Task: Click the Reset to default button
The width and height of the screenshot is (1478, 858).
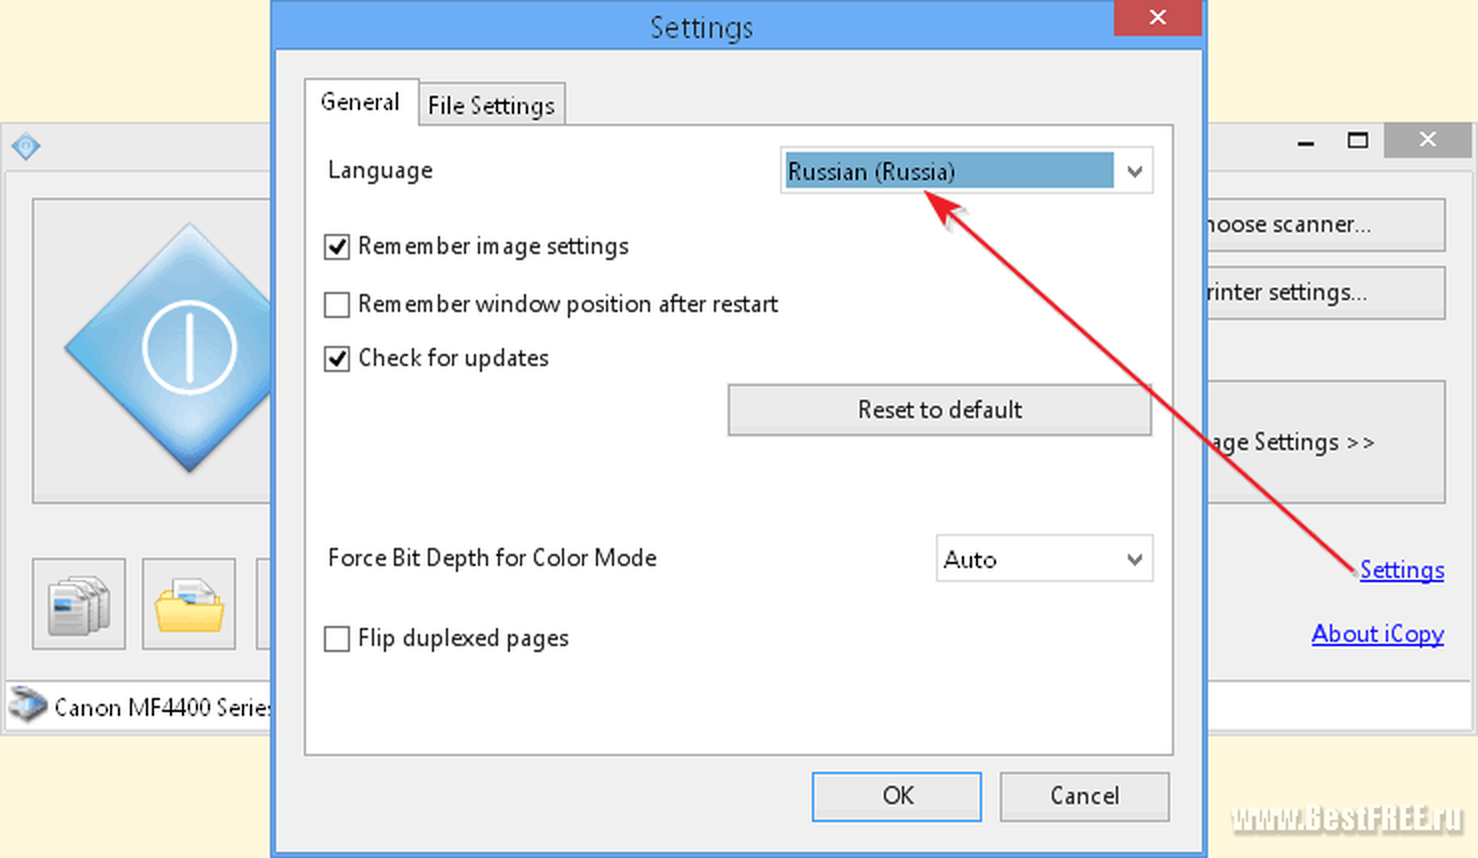Action: click(x=940, y=410)
